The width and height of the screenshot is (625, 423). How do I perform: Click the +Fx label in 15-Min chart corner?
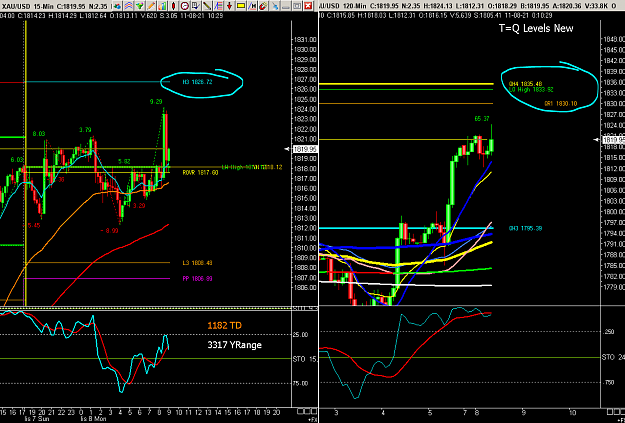point(313,419)
